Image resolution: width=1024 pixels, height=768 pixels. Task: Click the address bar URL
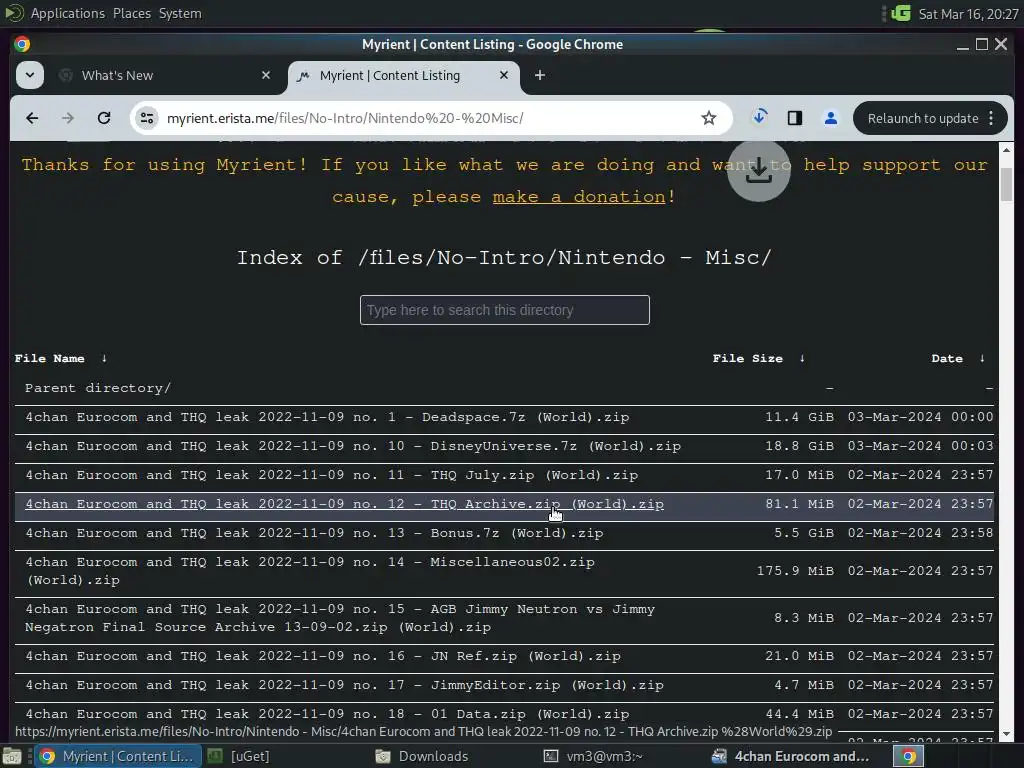[x=345, y=118]
